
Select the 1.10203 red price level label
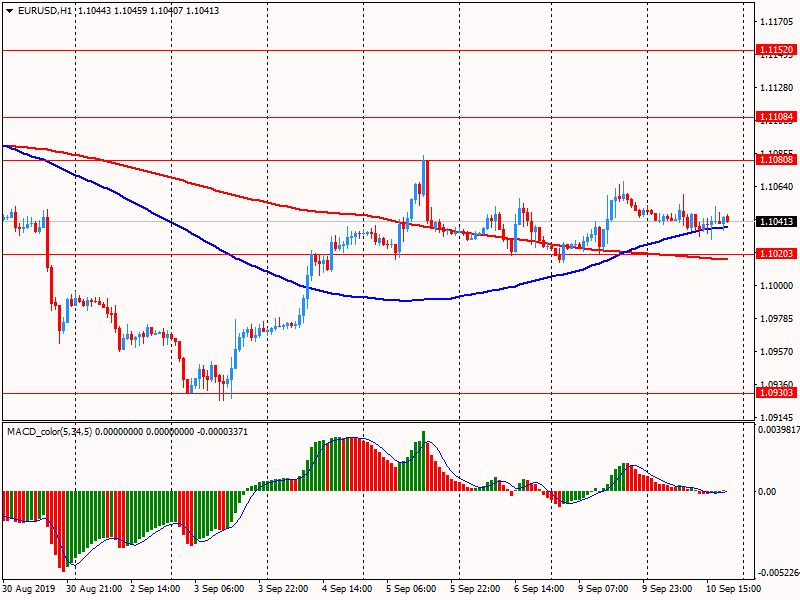pyautogui.click(x=776, y=254)
